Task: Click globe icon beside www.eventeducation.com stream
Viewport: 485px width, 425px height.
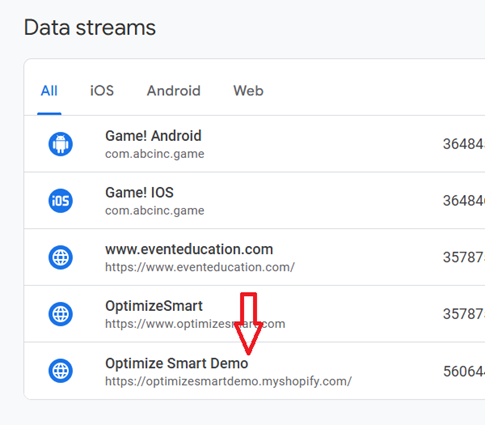Action: click(x=60, y=257)
